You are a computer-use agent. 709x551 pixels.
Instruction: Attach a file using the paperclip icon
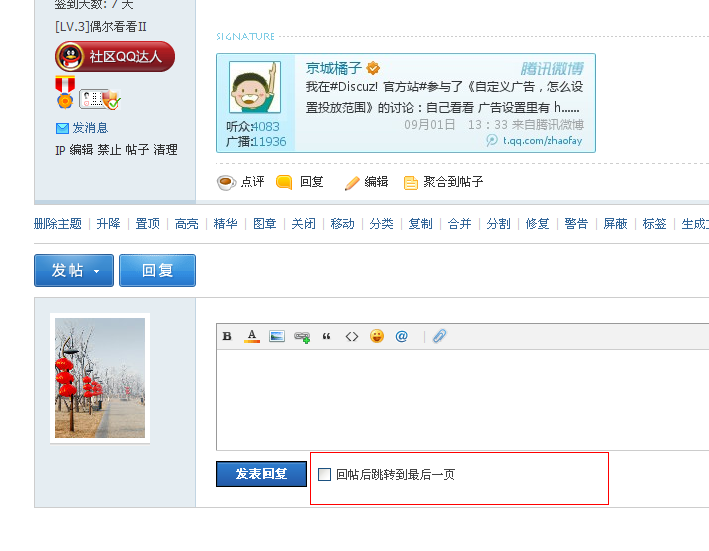(439, 336)
